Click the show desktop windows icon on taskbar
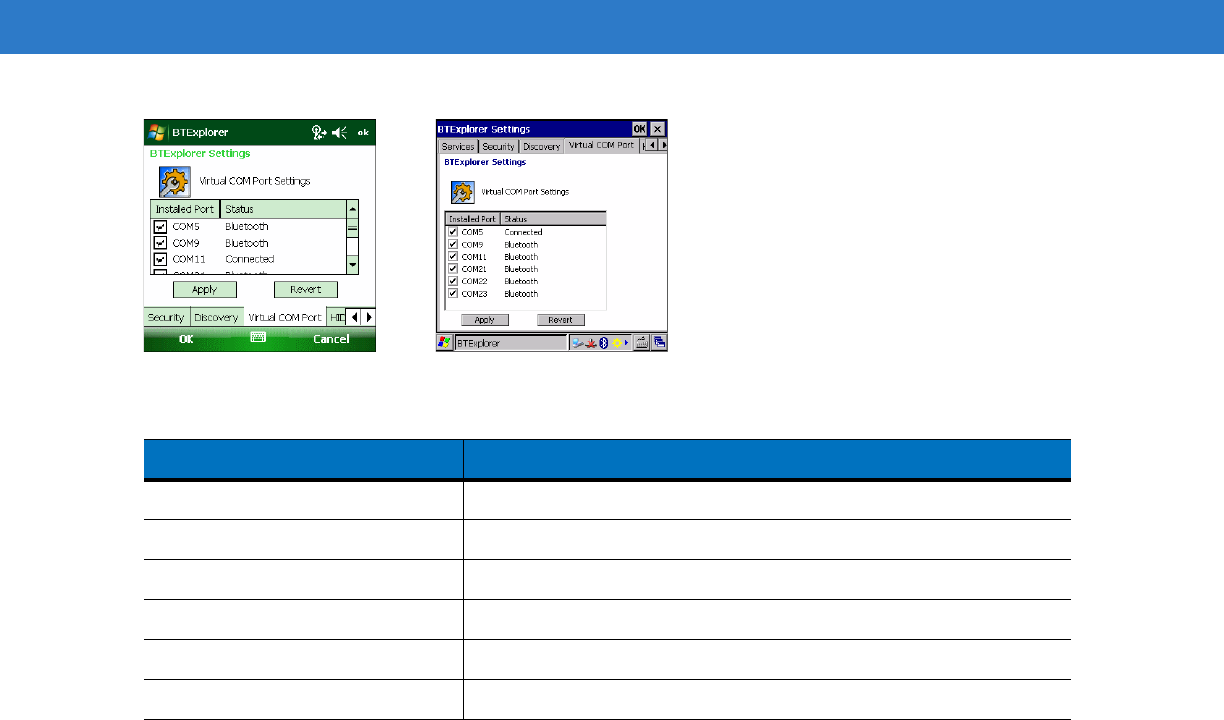This screenshot has height=720, width=1224. click(660, 342)
